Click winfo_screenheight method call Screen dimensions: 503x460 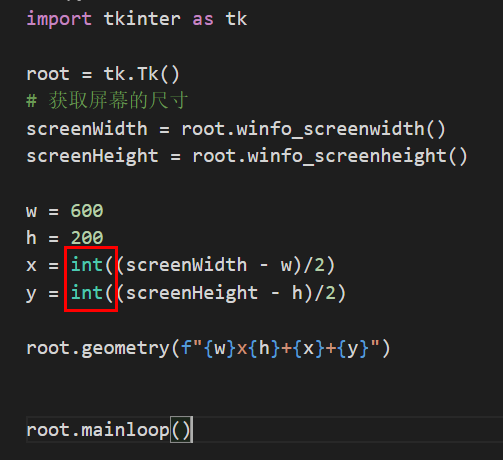(x=357, y=157)
